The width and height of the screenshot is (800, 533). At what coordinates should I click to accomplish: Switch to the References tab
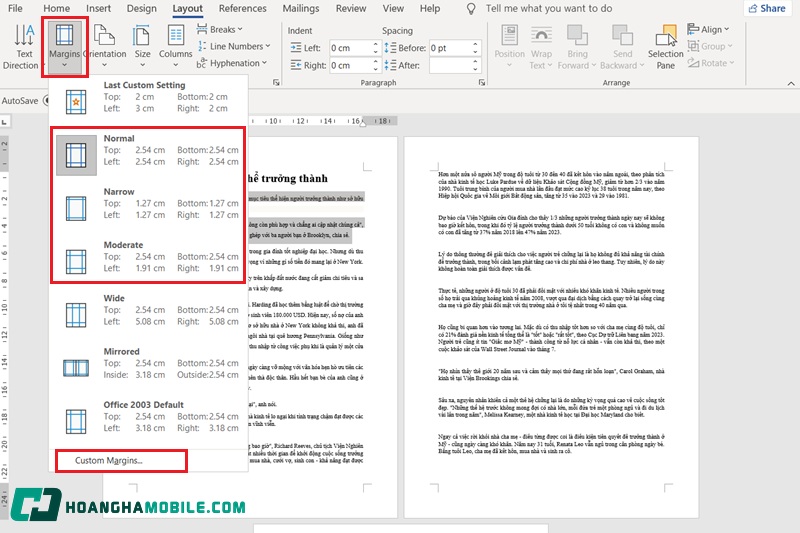[x=242, y=9]
